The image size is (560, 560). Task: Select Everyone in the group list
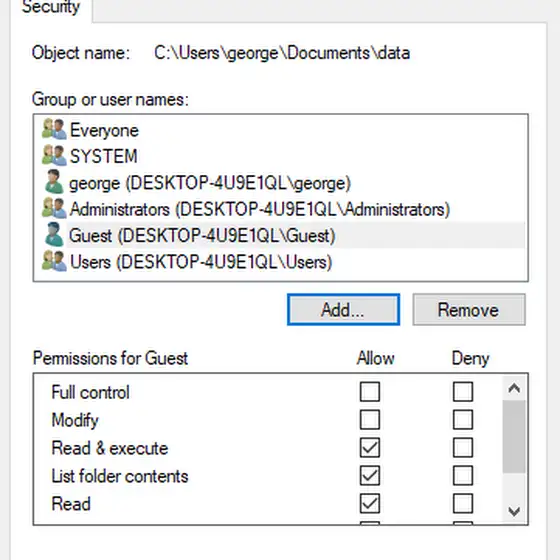(104, 130)
